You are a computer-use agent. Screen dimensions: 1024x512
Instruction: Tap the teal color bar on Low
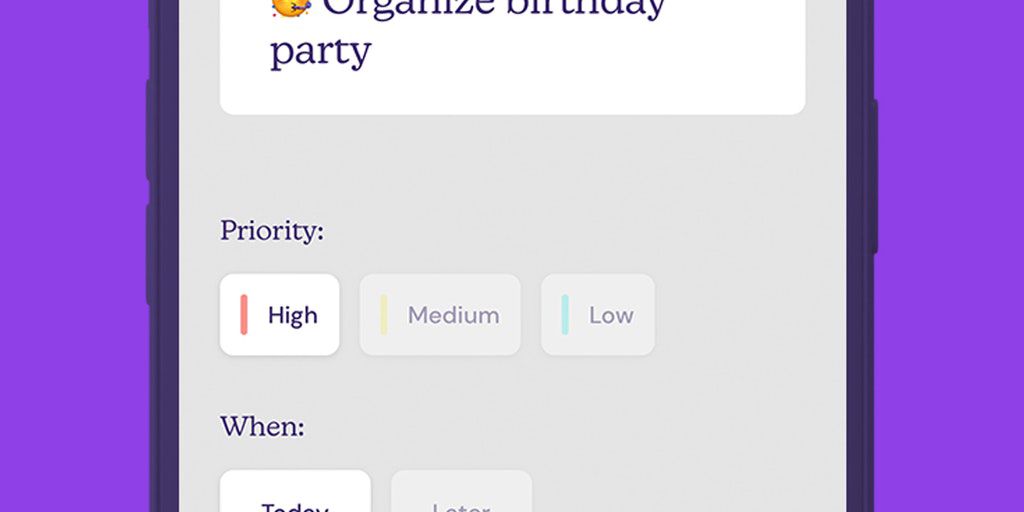tap(565, 315)
